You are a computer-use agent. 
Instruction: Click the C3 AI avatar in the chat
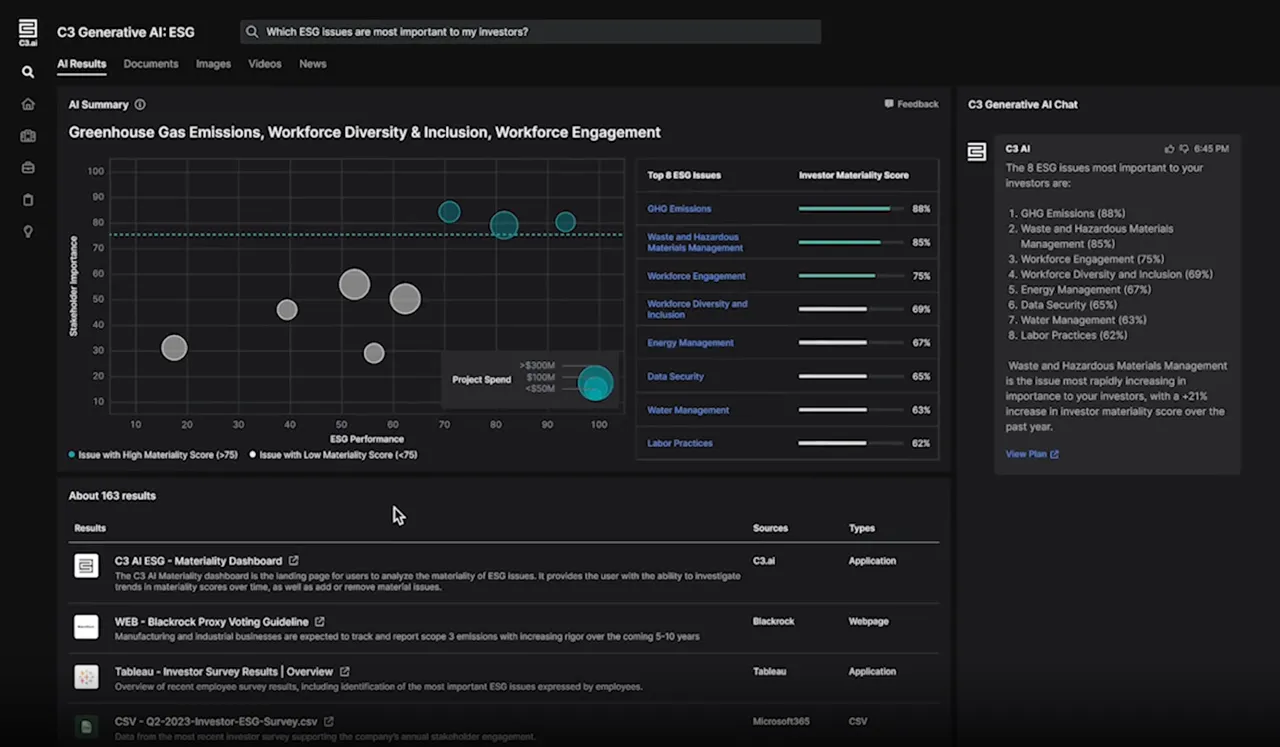(x=977, y=151)
